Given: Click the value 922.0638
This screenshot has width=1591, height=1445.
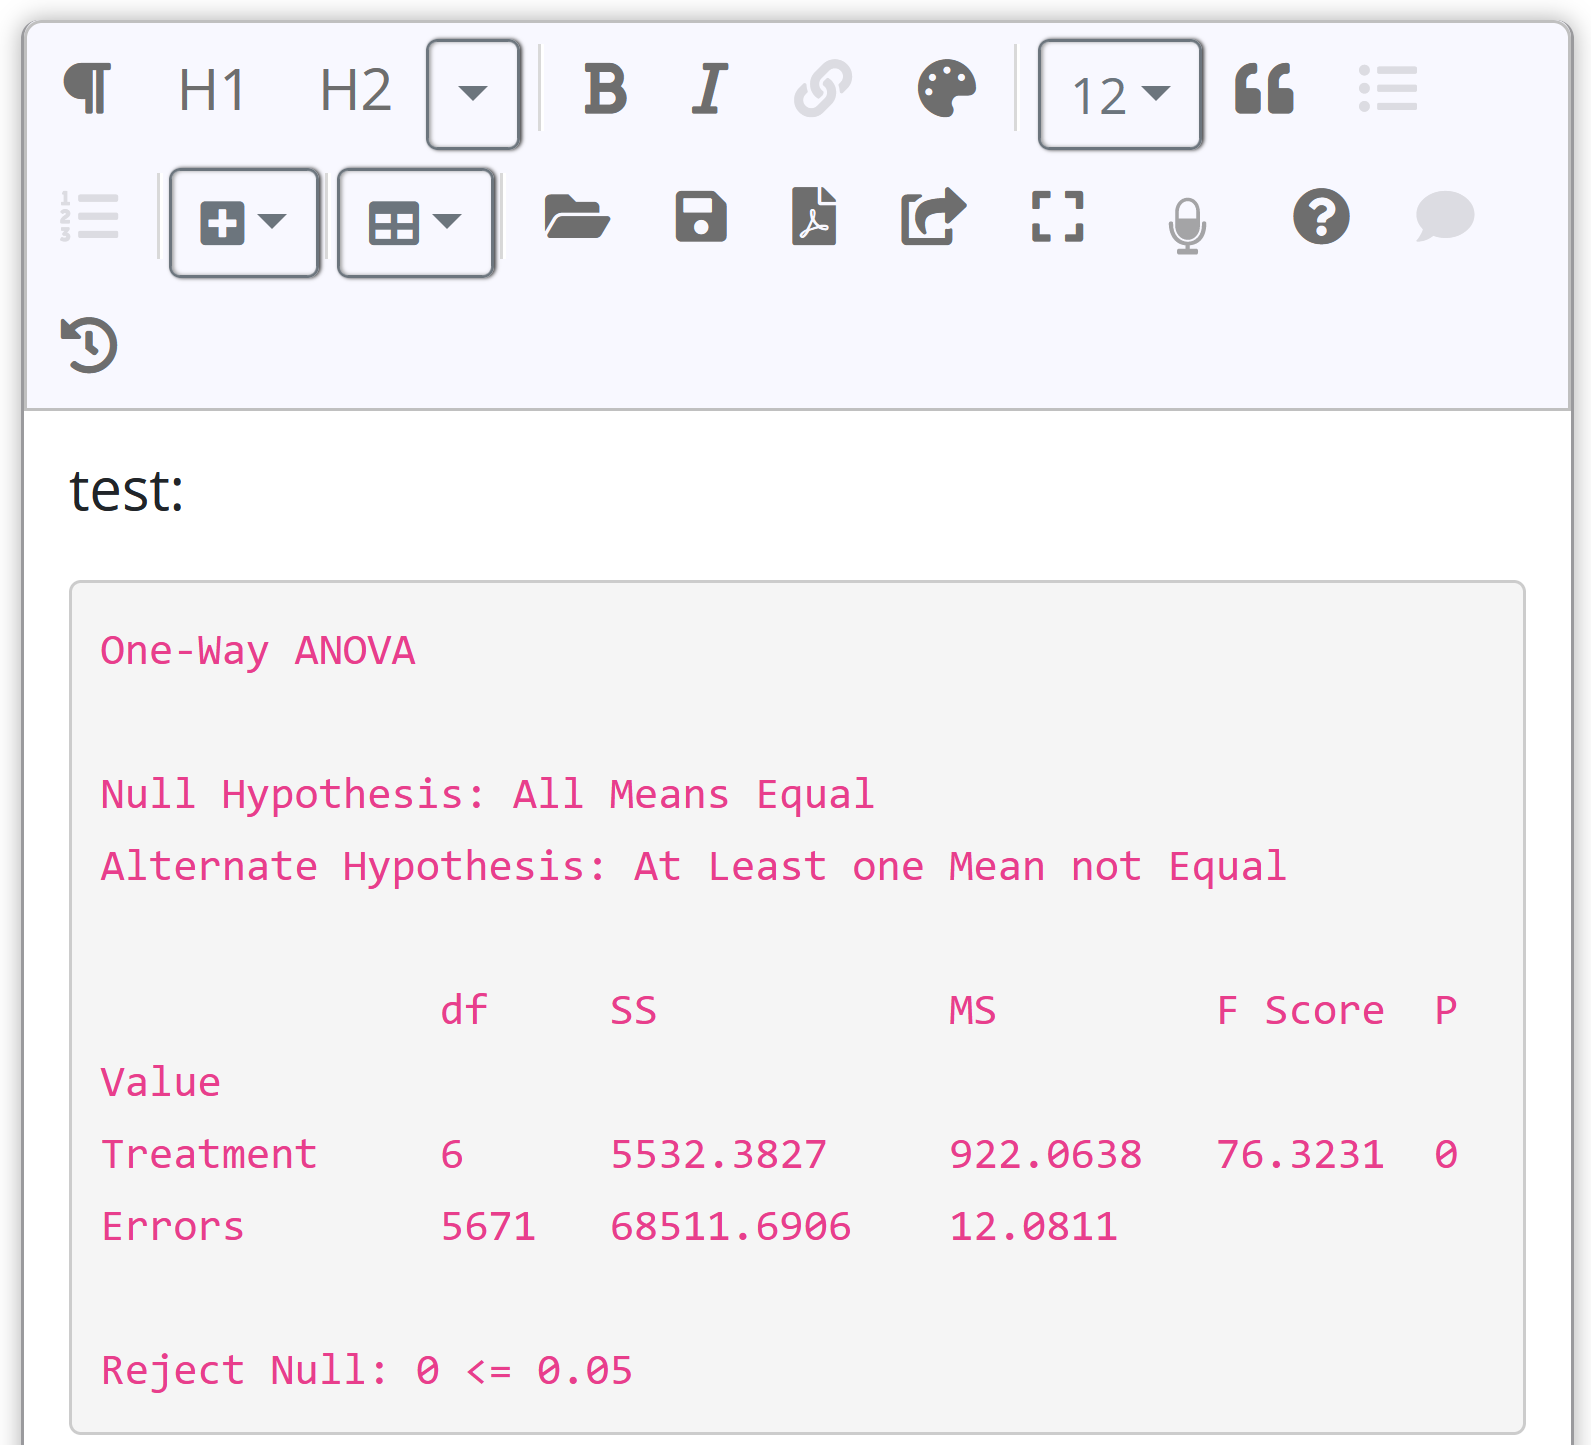Looking at the screenshot, I should (x=1046, y=1154).
